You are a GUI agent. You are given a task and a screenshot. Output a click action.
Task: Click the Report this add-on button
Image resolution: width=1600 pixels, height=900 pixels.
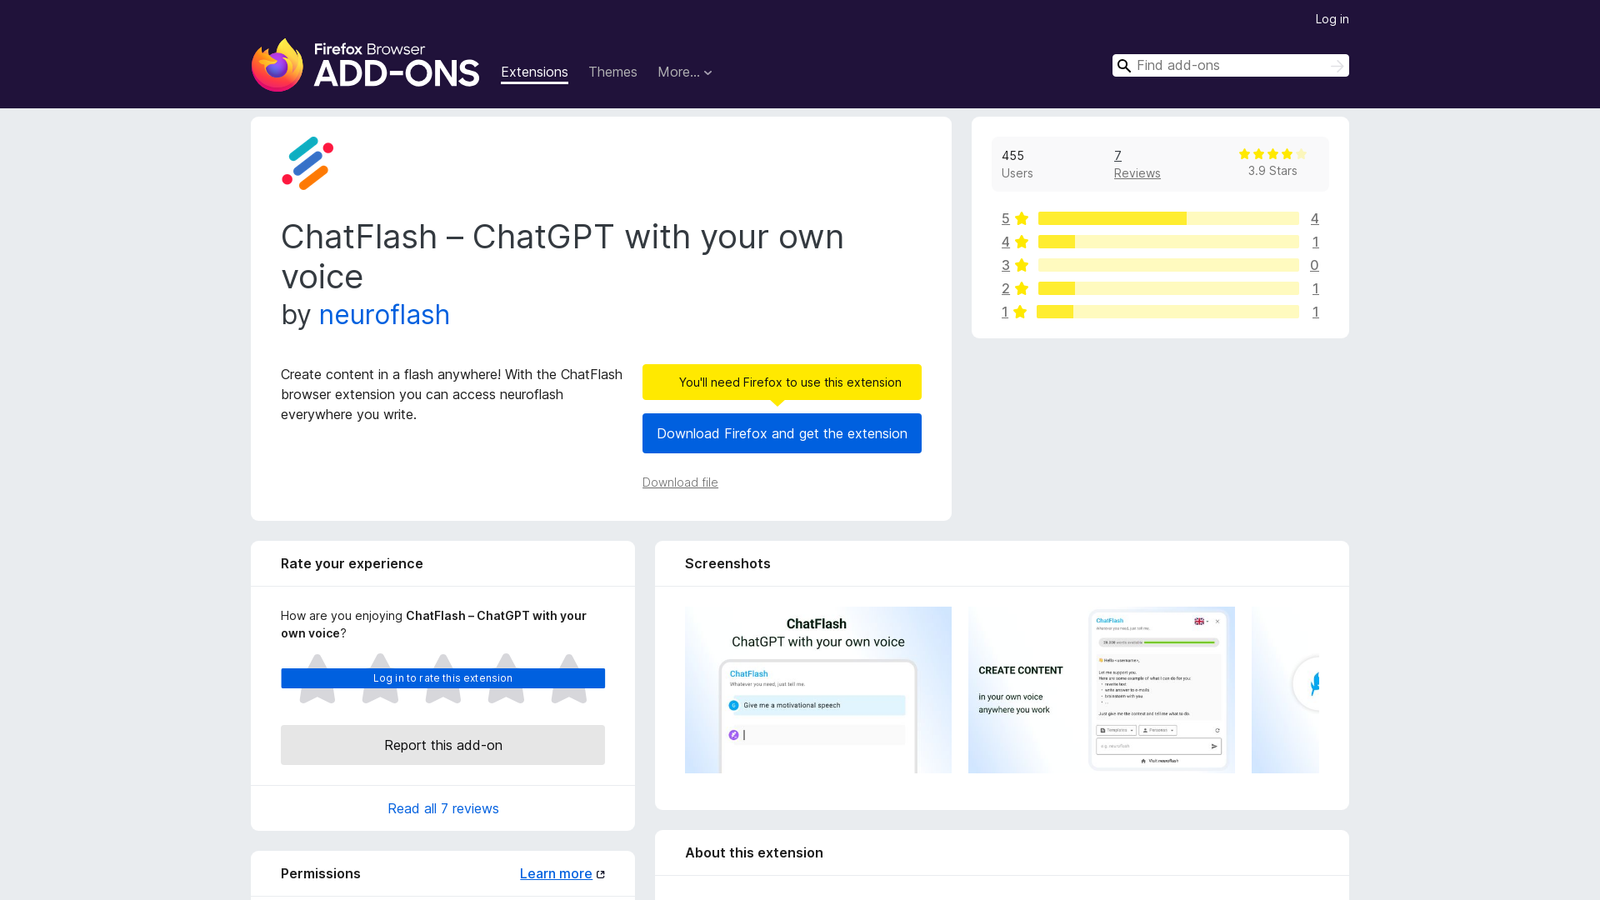(443, 745)
